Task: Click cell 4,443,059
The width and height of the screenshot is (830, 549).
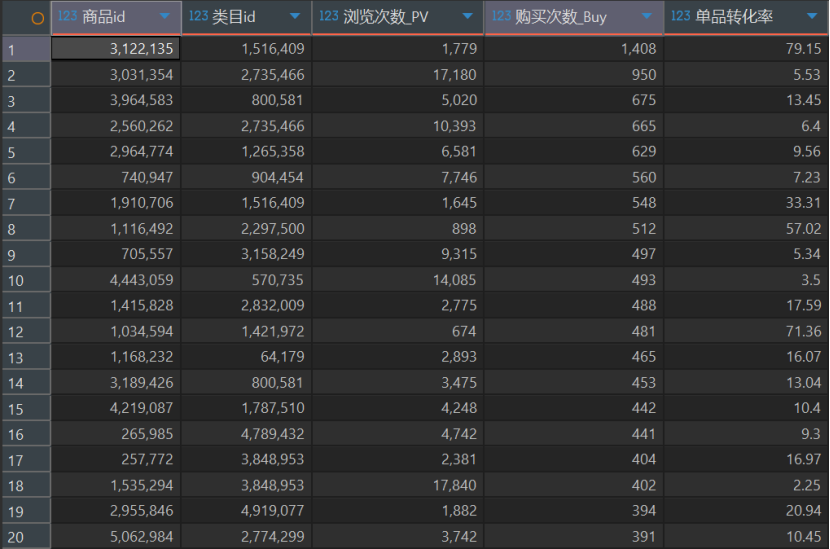Action: point(116,280)
